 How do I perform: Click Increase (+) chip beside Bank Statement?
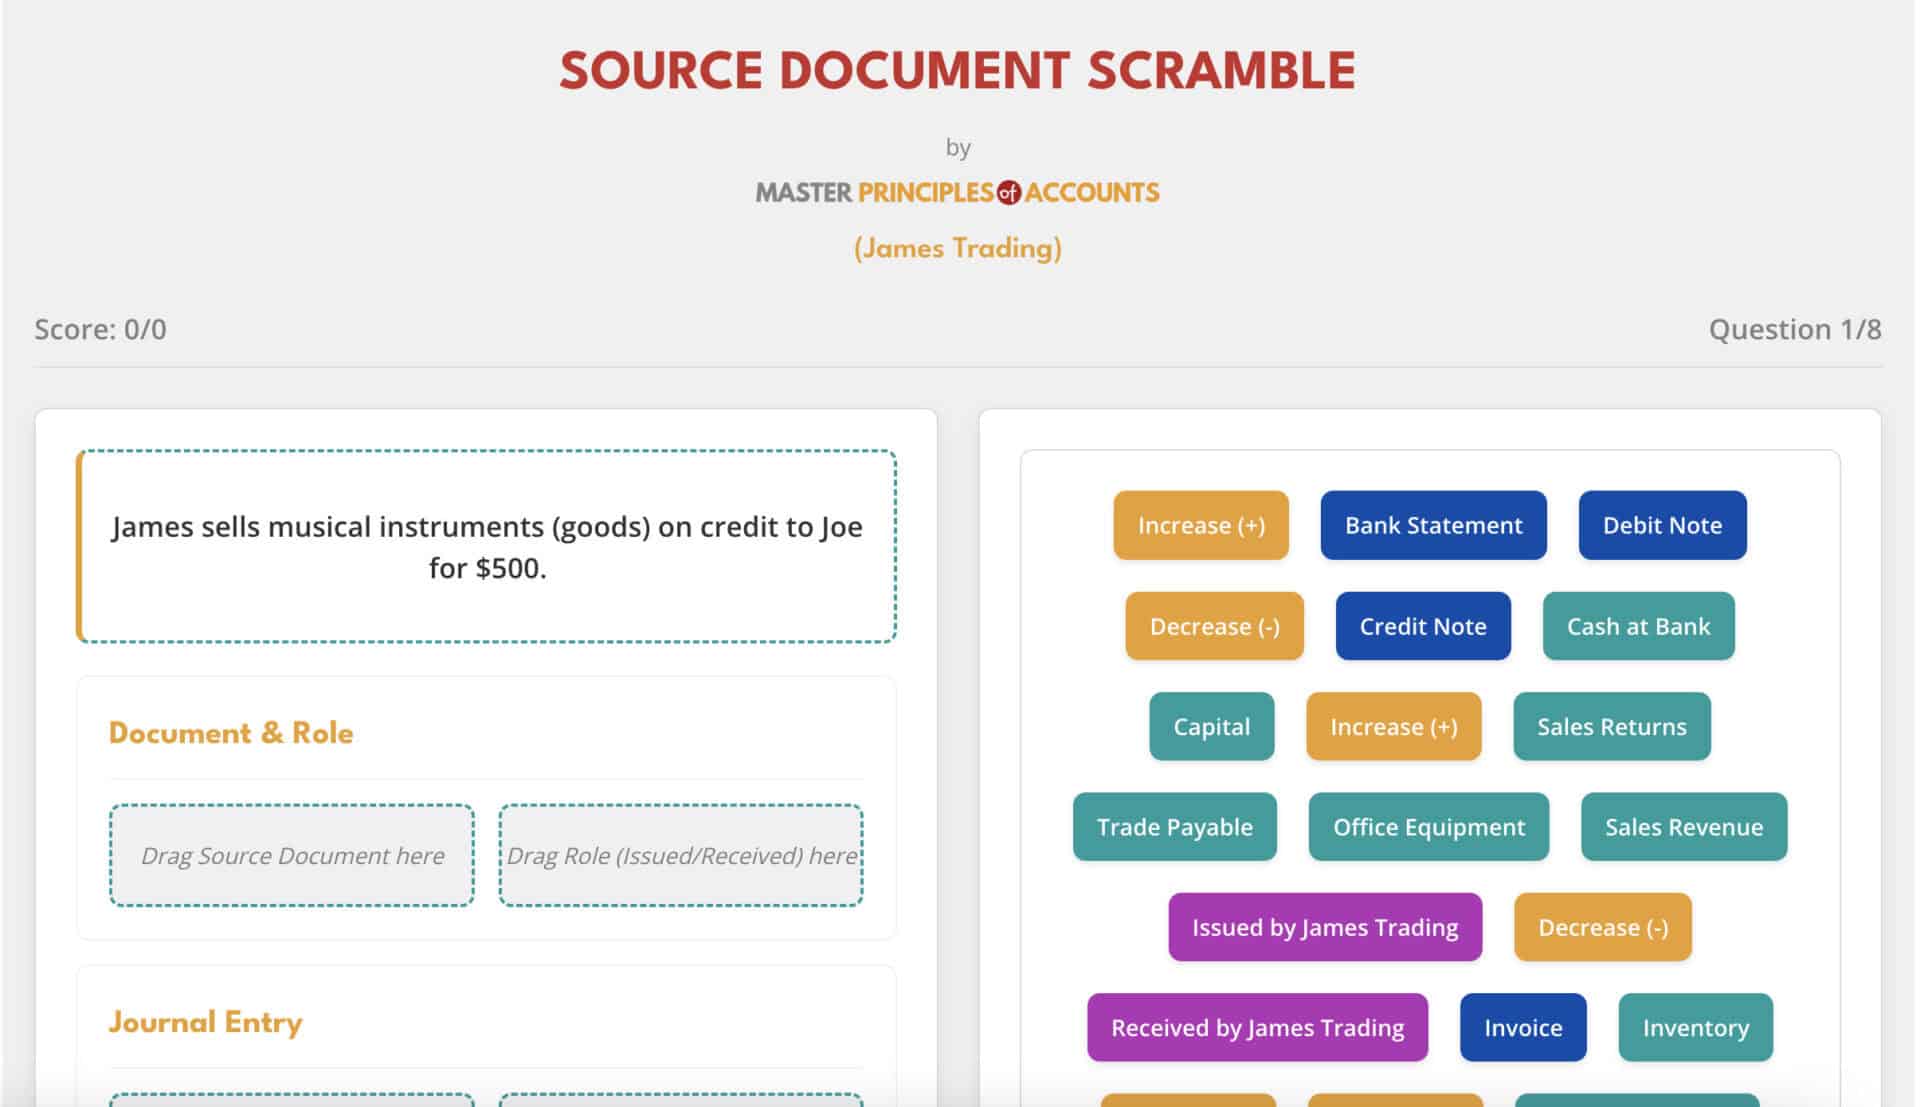[1200, 525]
